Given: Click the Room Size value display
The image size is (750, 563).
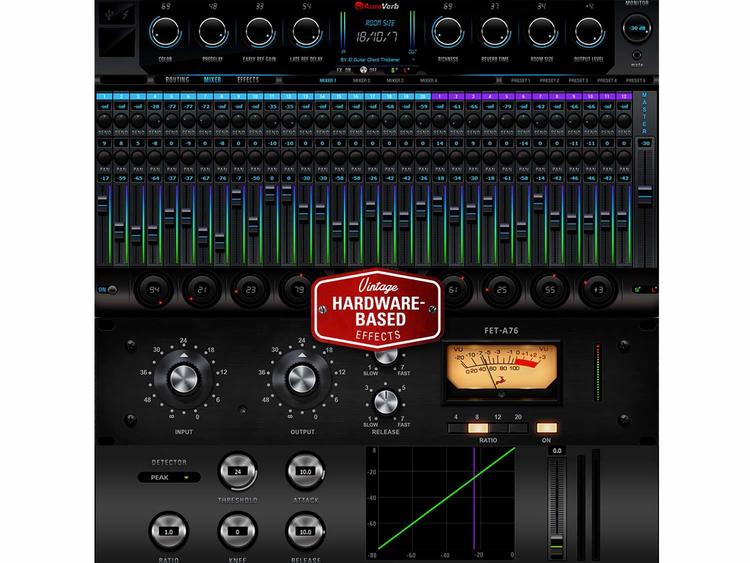Looking at the screenshot, I should [377, 37].
